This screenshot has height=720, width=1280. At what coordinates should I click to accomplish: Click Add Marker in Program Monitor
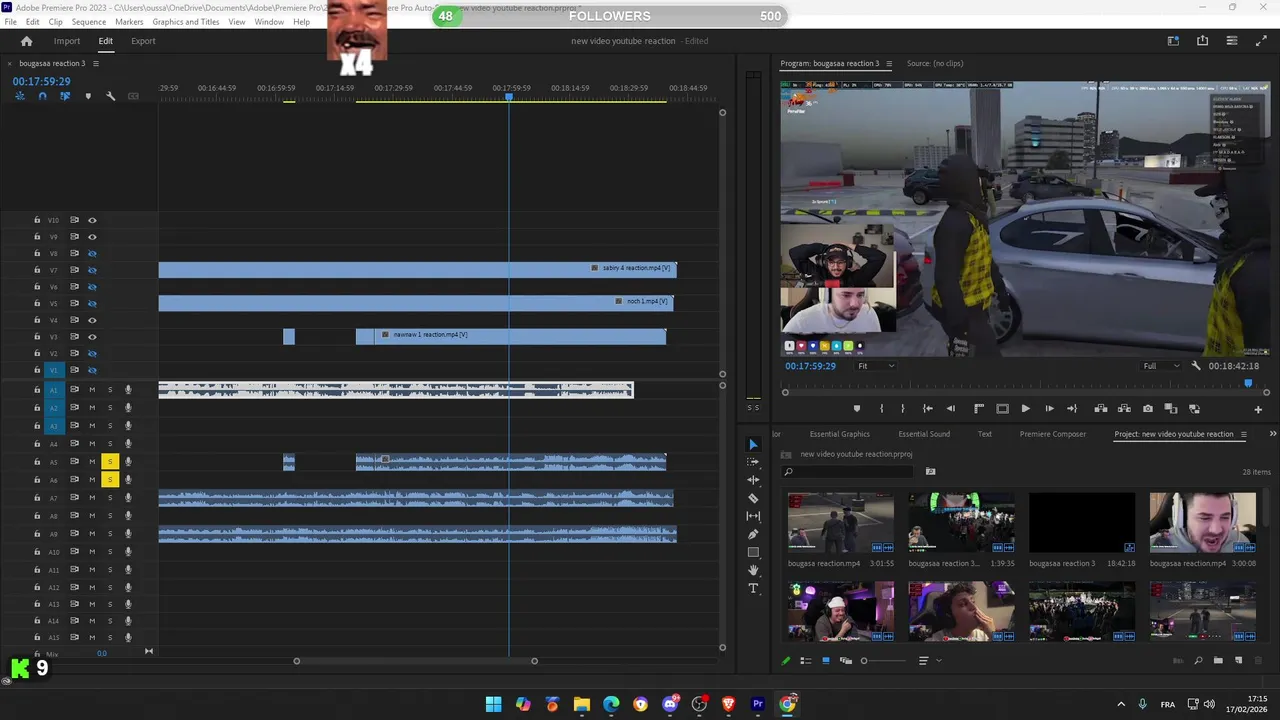click(x=856, y=409)
